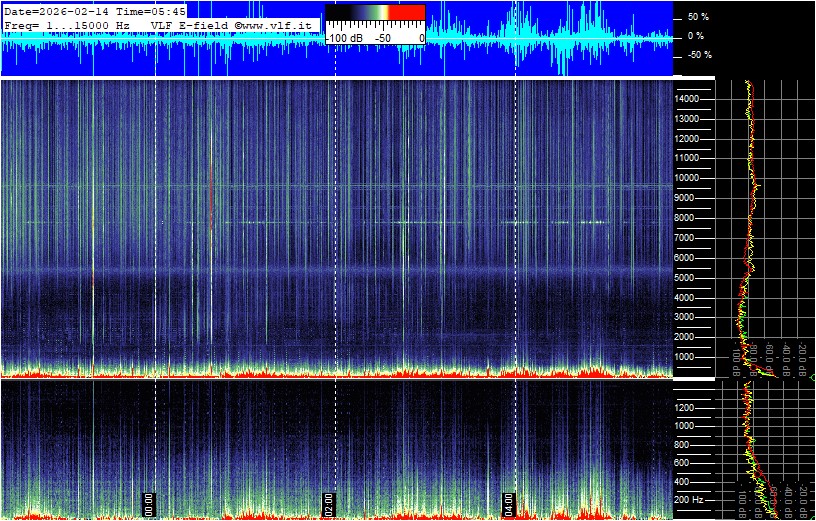Click the Date=2026-02-14 header text
This screenshot has width=816, height=521.
[60, 10]
